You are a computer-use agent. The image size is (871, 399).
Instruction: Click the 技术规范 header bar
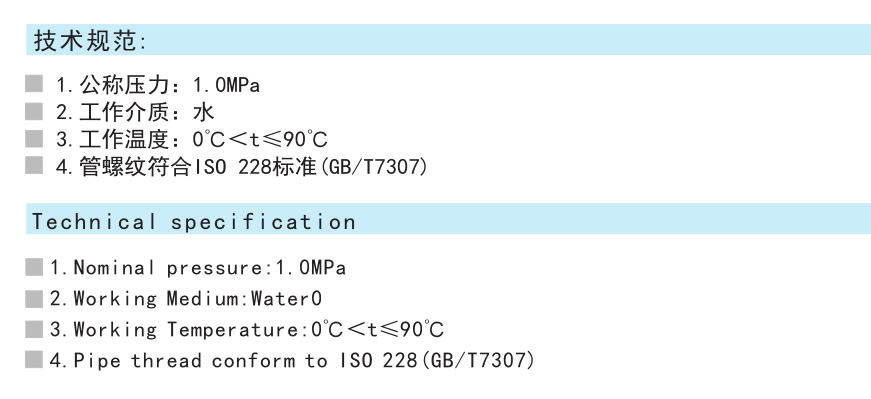[448, 40]
